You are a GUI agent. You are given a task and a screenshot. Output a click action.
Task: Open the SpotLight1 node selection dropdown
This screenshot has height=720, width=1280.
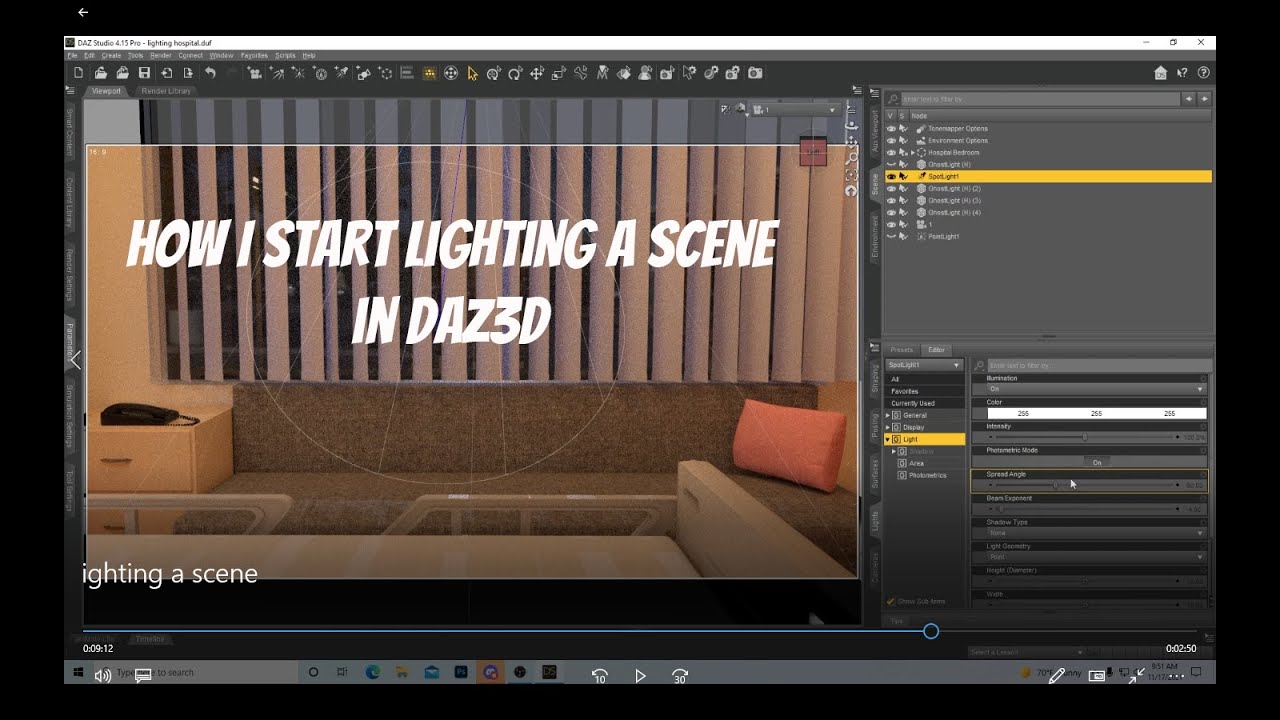coord(925,365)
